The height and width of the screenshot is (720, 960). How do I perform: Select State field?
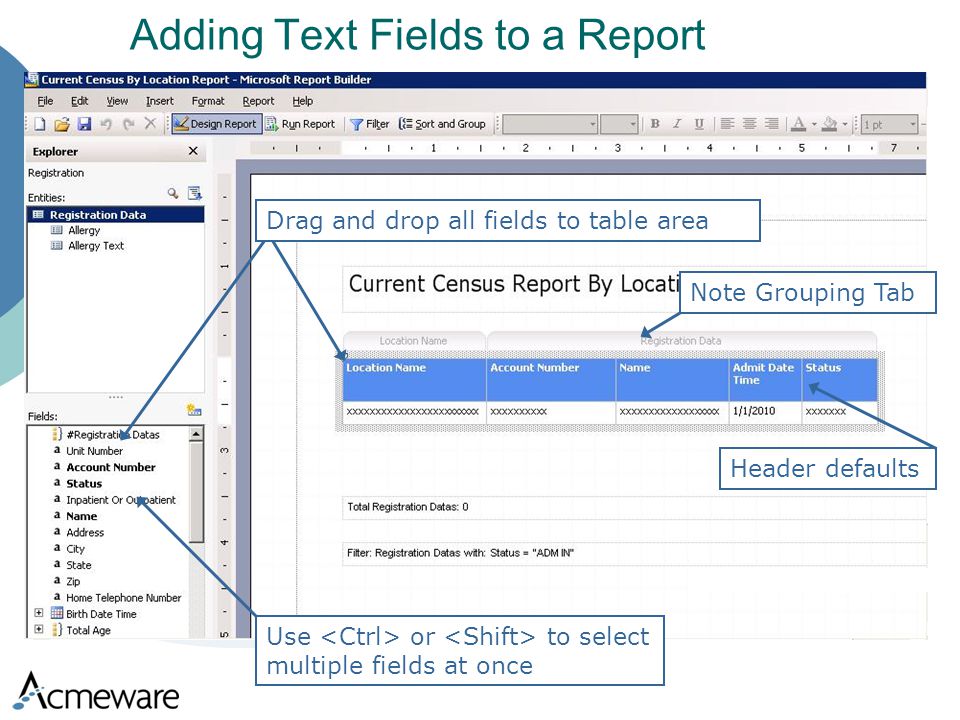[78, 565]
